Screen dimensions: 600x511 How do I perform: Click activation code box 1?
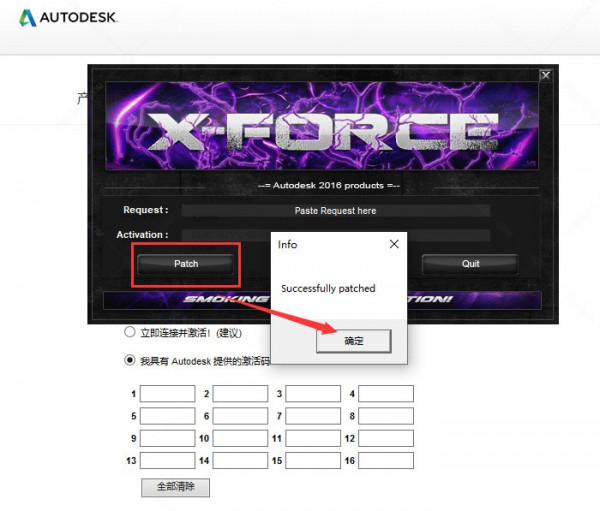tap(168, 393)
